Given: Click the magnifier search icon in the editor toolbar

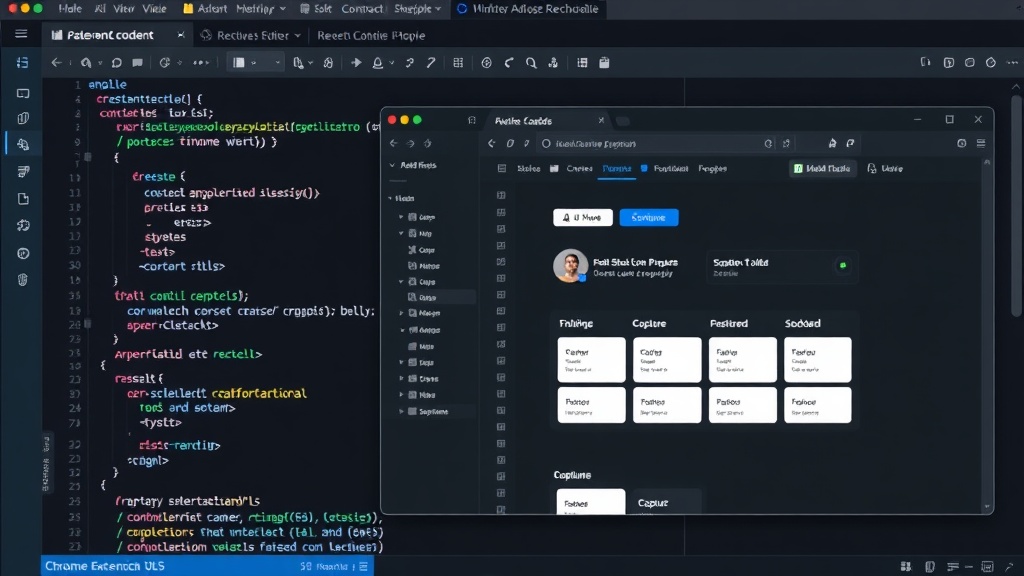Looking at the screenshot, I should tap(531, 63).
